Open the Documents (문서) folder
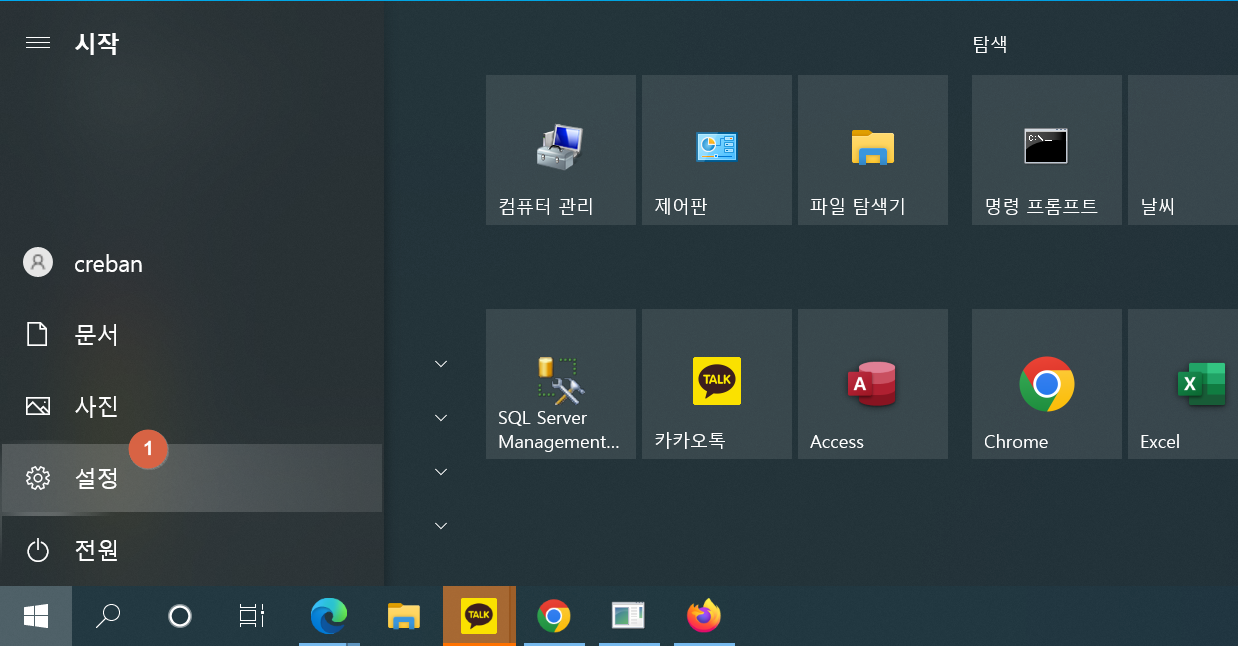Image resolution: width=1238 pixels, height=646 pixels. 192,334
